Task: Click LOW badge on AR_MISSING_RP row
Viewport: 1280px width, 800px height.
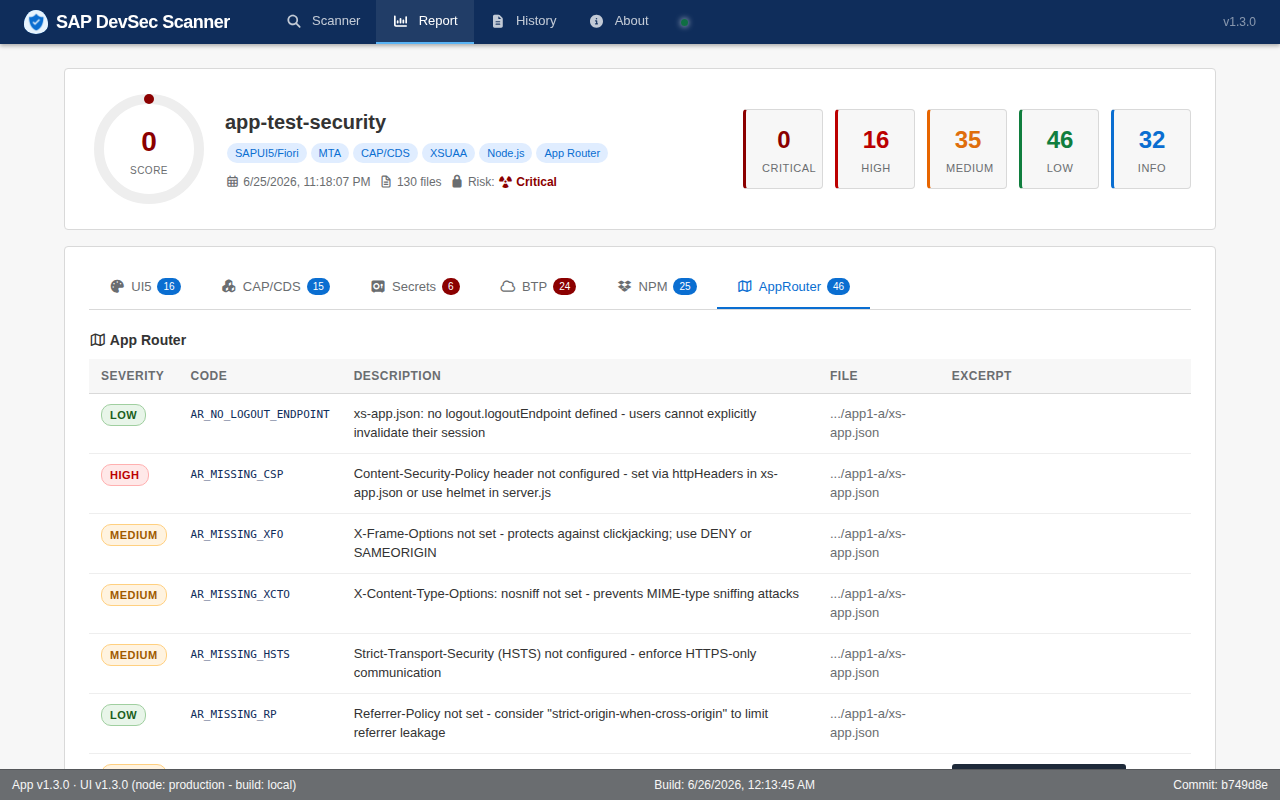Action: (x=123, y=714)
